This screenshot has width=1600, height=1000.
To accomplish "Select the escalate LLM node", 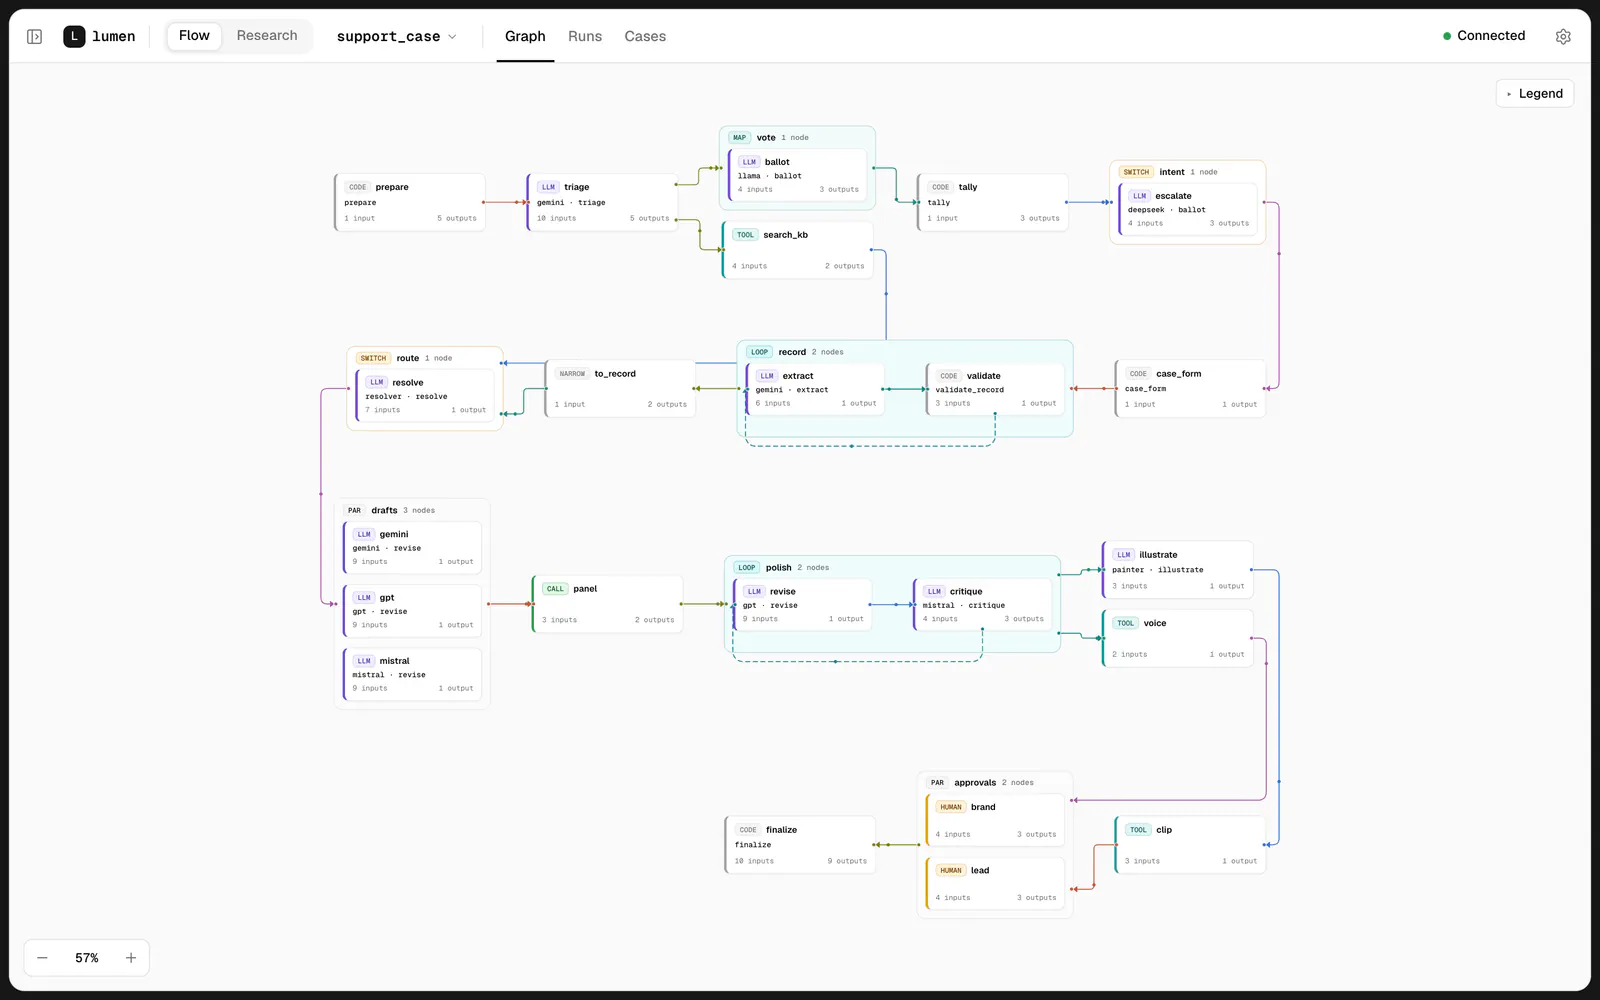I will [1188, 210].
